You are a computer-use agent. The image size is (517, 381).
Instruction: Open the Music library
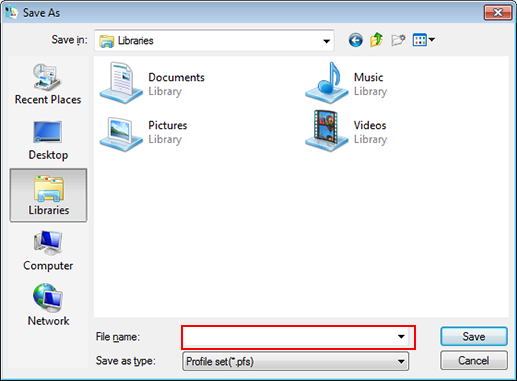[x=347, y=83]
